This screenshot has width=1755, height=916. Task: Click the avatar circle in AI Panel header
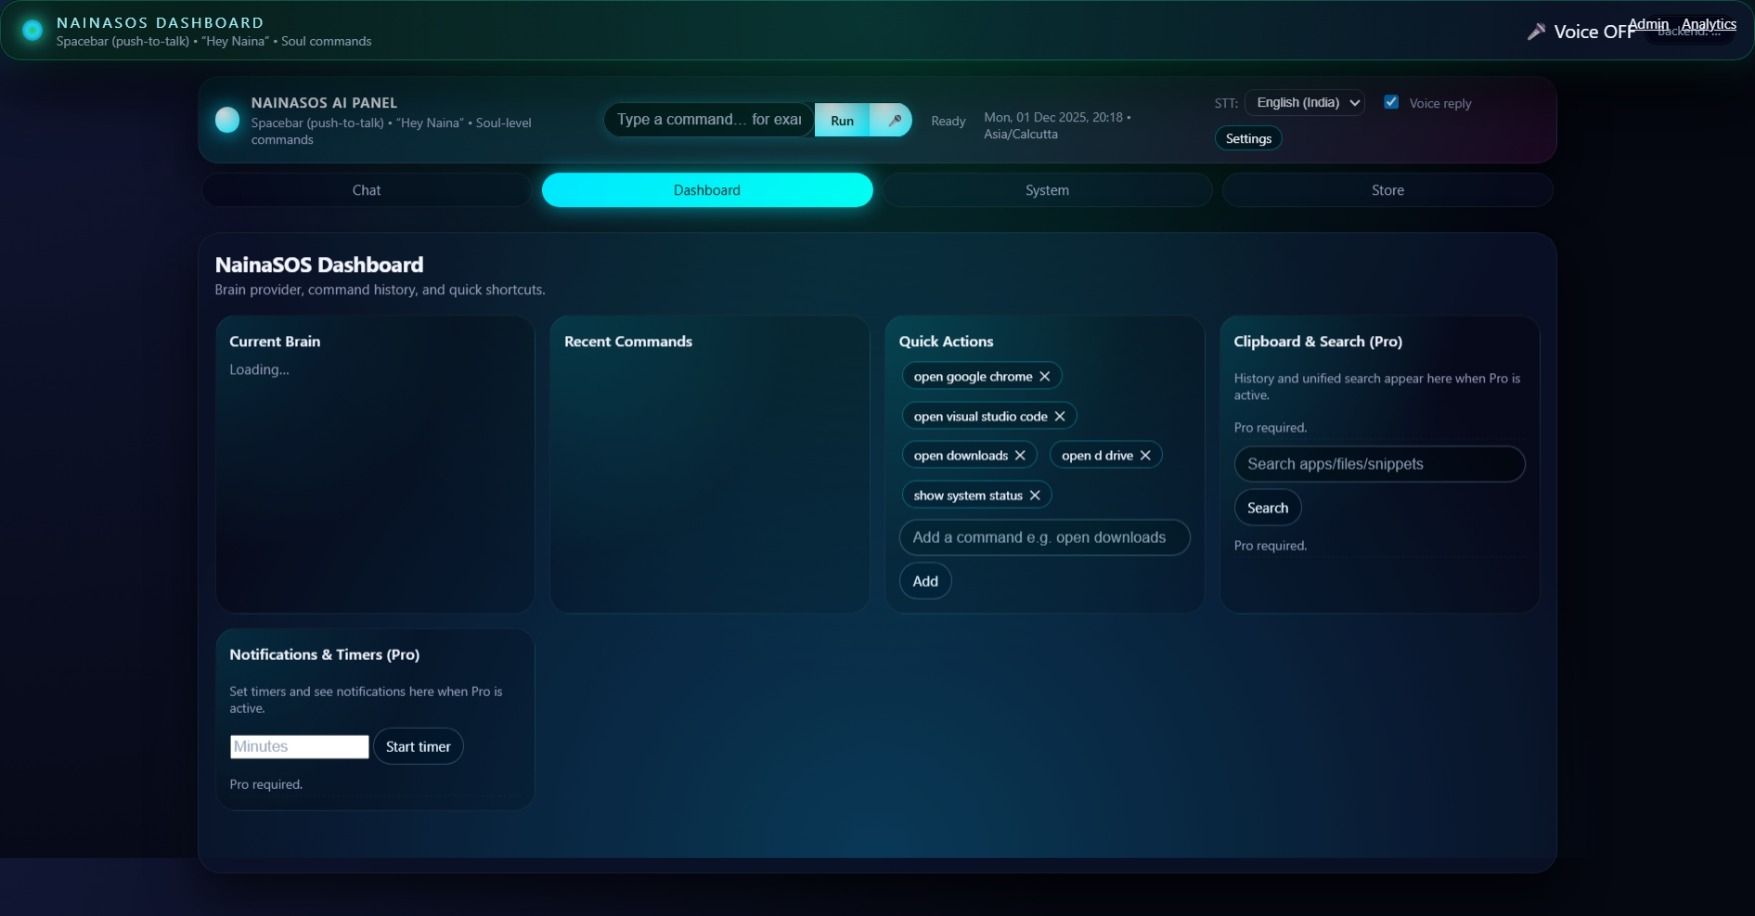click(x=227, y=121)
